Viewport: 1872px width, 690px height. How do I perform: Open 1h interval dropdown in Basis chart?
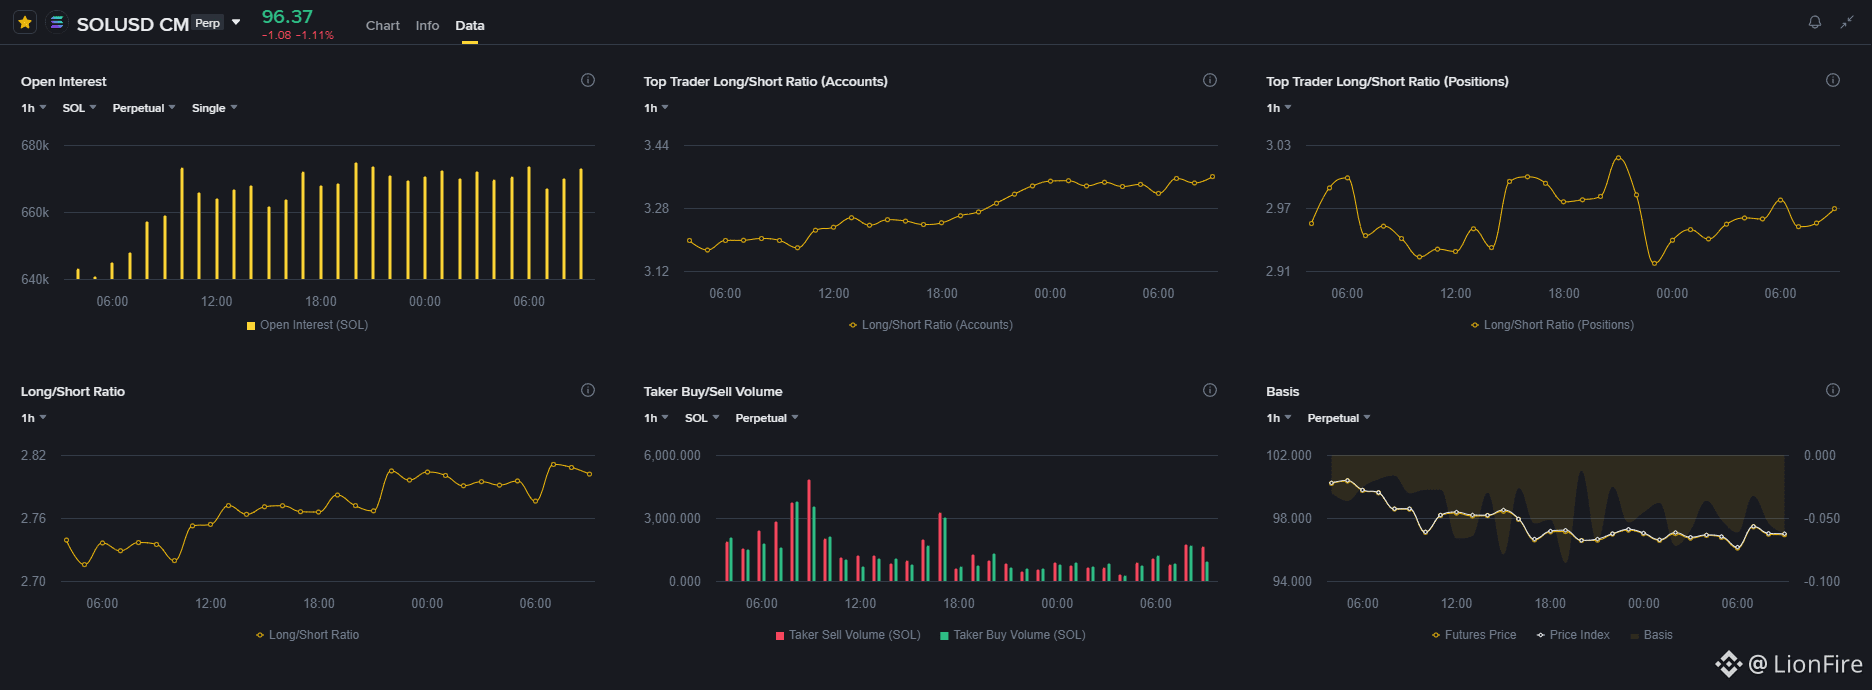(x=1279, y=418)
